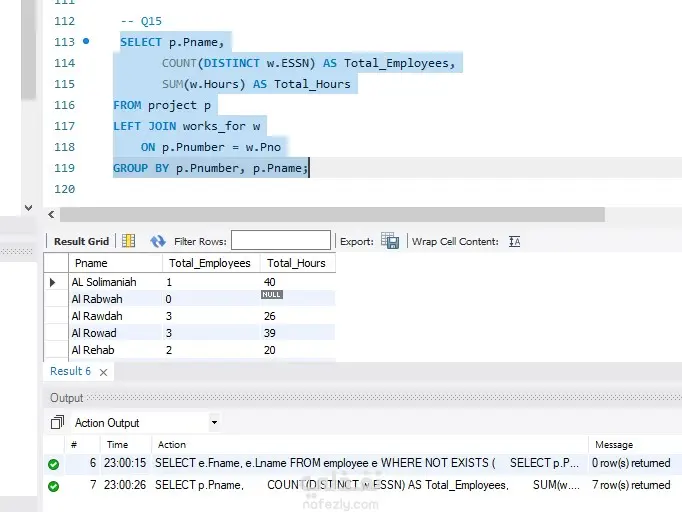Export recordset to external file

(390, 241)
